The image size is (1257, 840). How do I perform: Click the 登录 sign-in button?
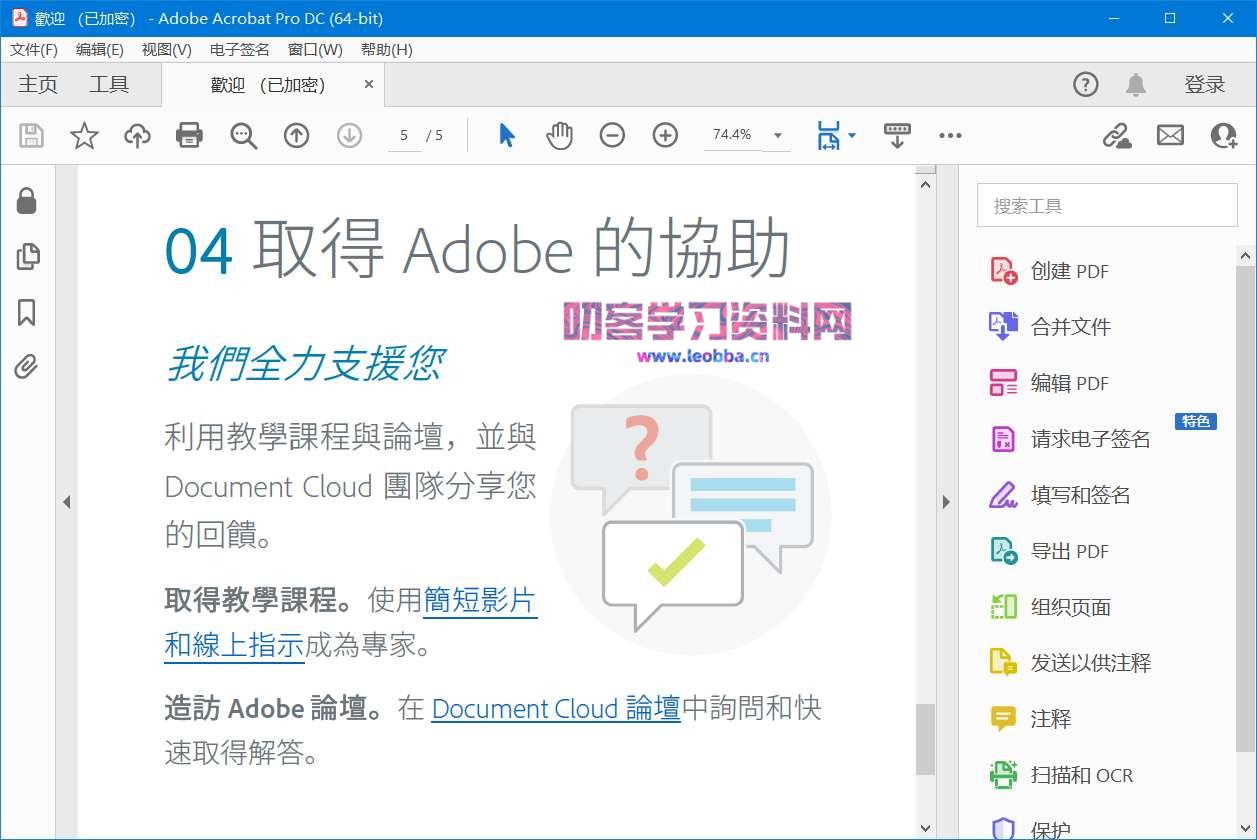point(1206,84)
